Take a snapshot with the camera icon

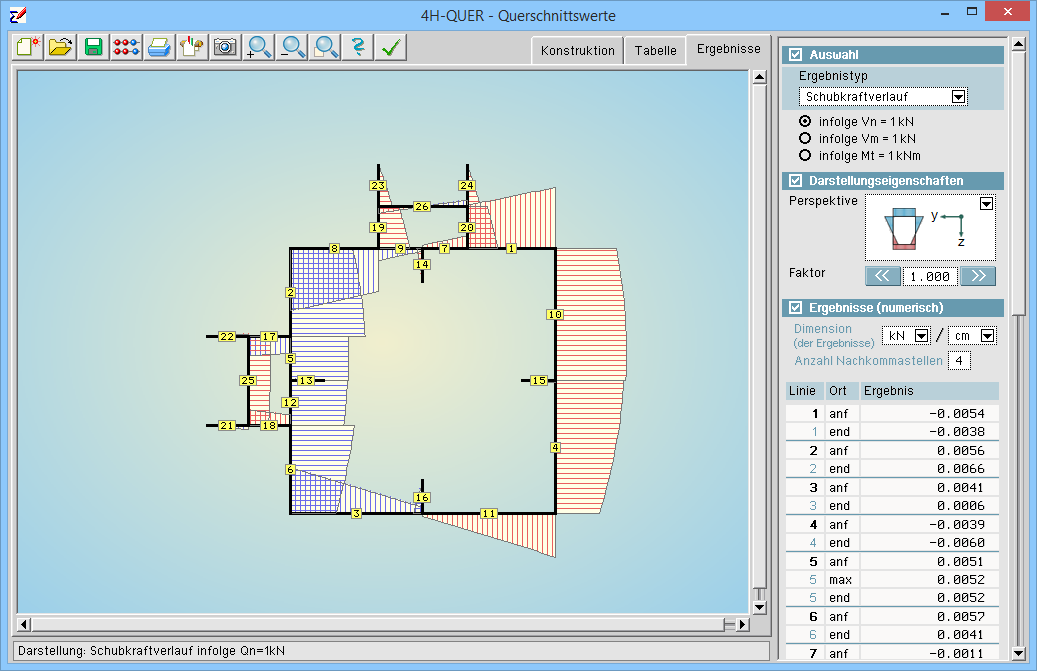225,47
